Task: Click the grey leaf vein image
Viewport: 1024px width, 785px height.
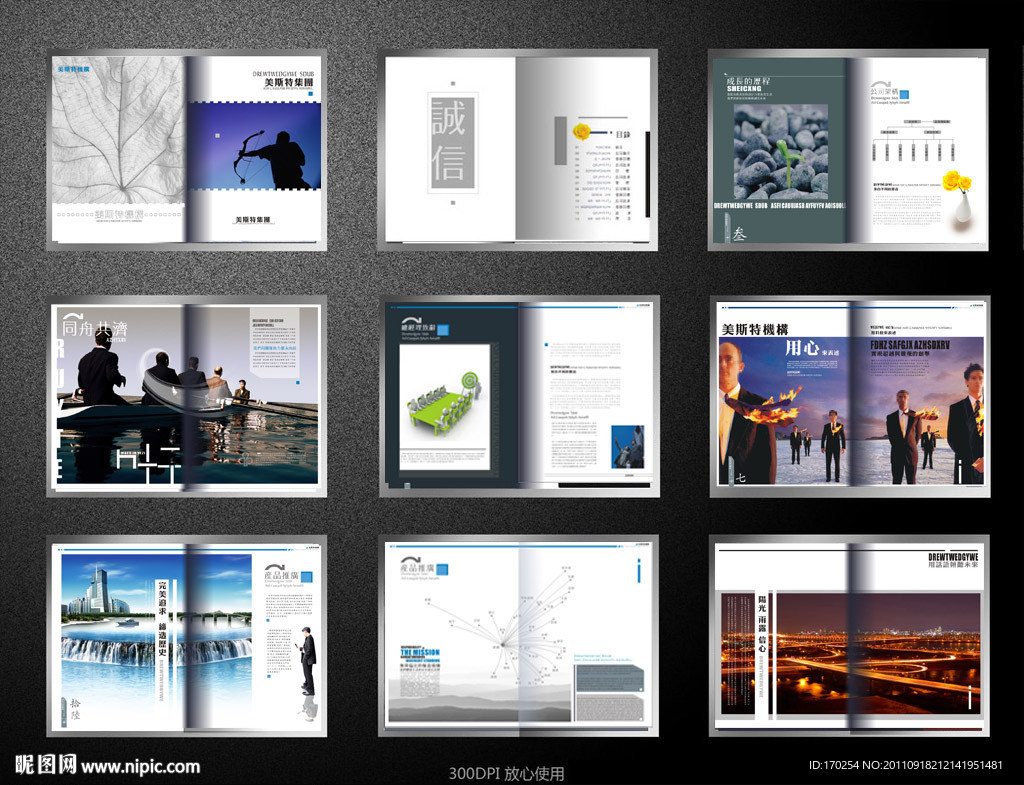Action: click(119, 130)
